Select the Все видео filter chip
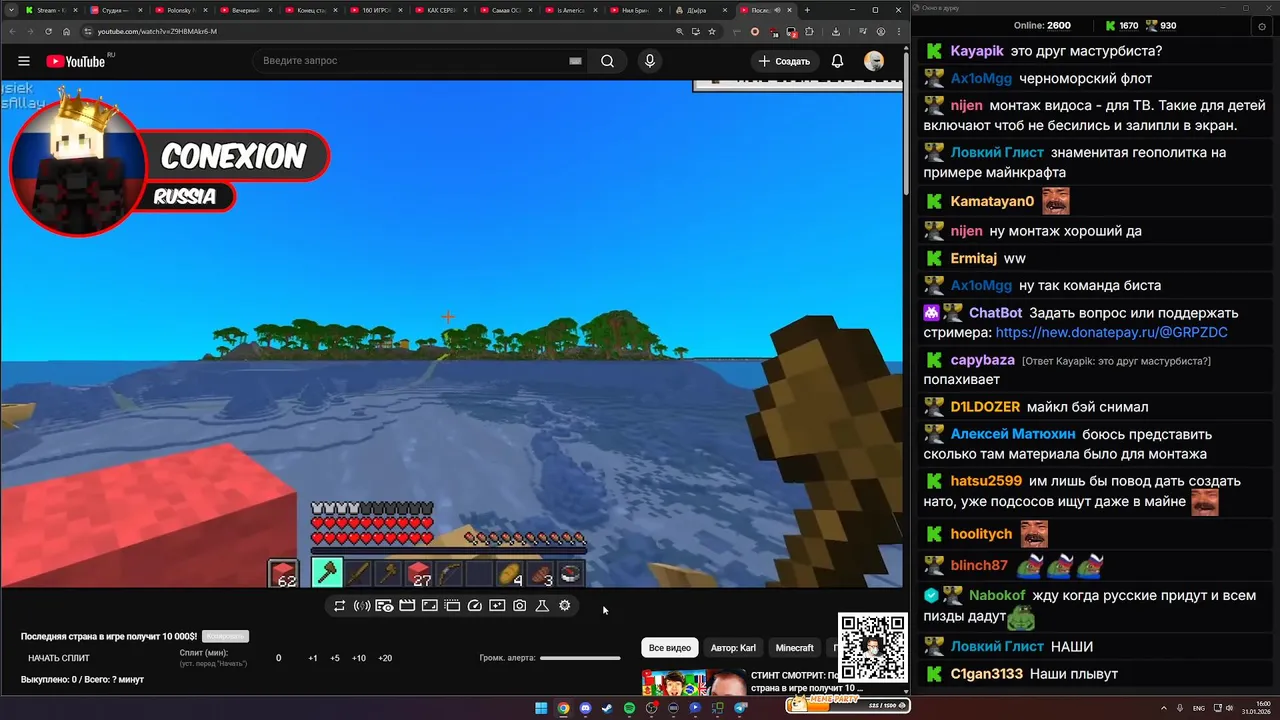 point(670,648)
